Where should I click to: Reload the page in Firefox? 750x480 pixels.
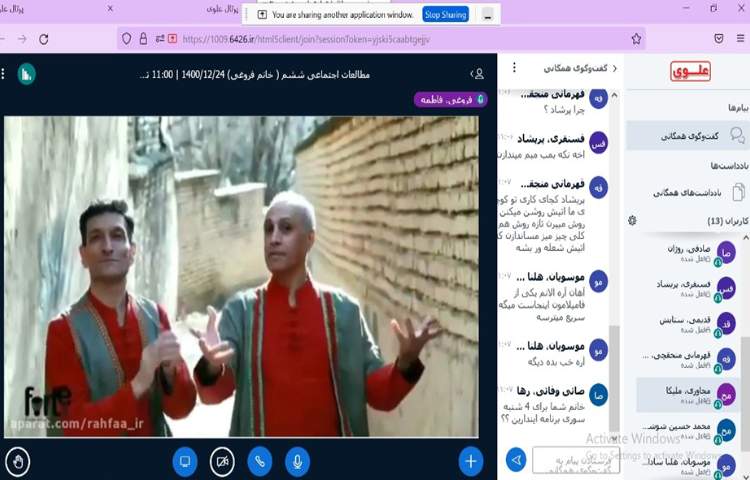click(44, 39)
